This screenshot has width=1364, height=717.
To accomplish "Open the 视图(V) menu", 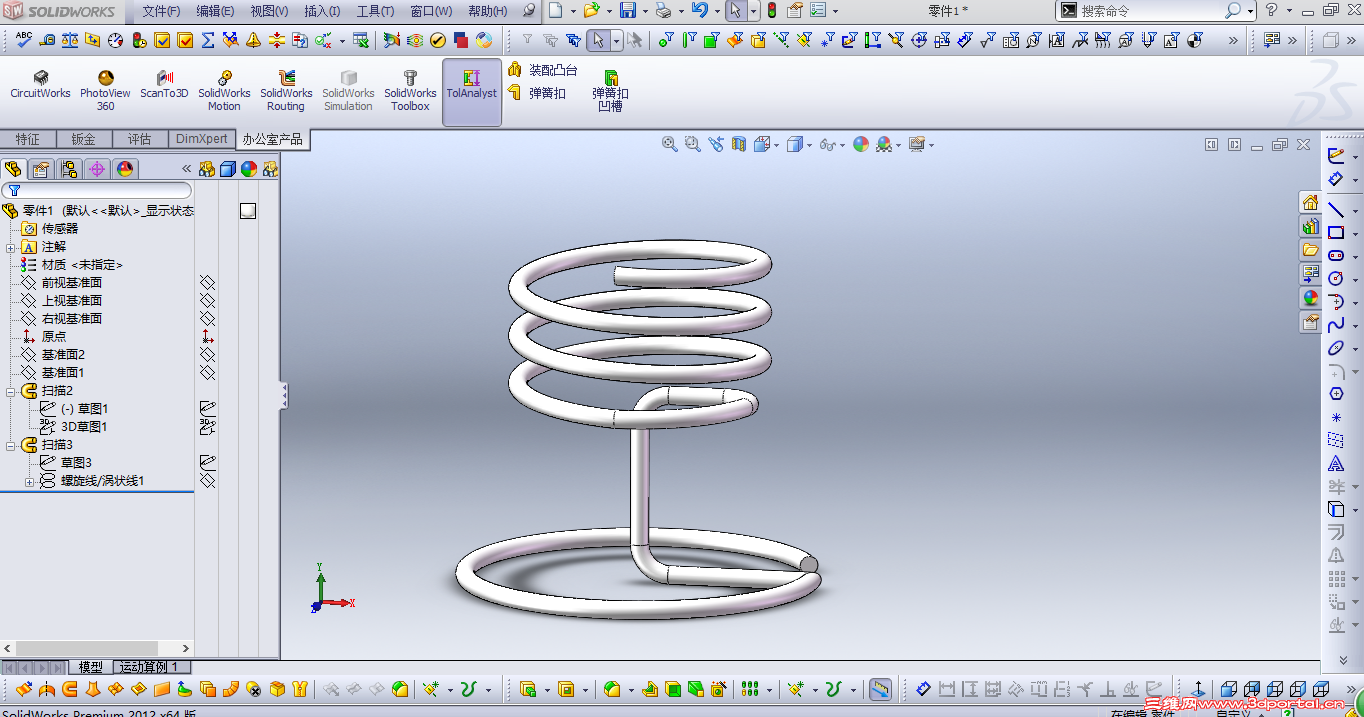I will point(269,11).
